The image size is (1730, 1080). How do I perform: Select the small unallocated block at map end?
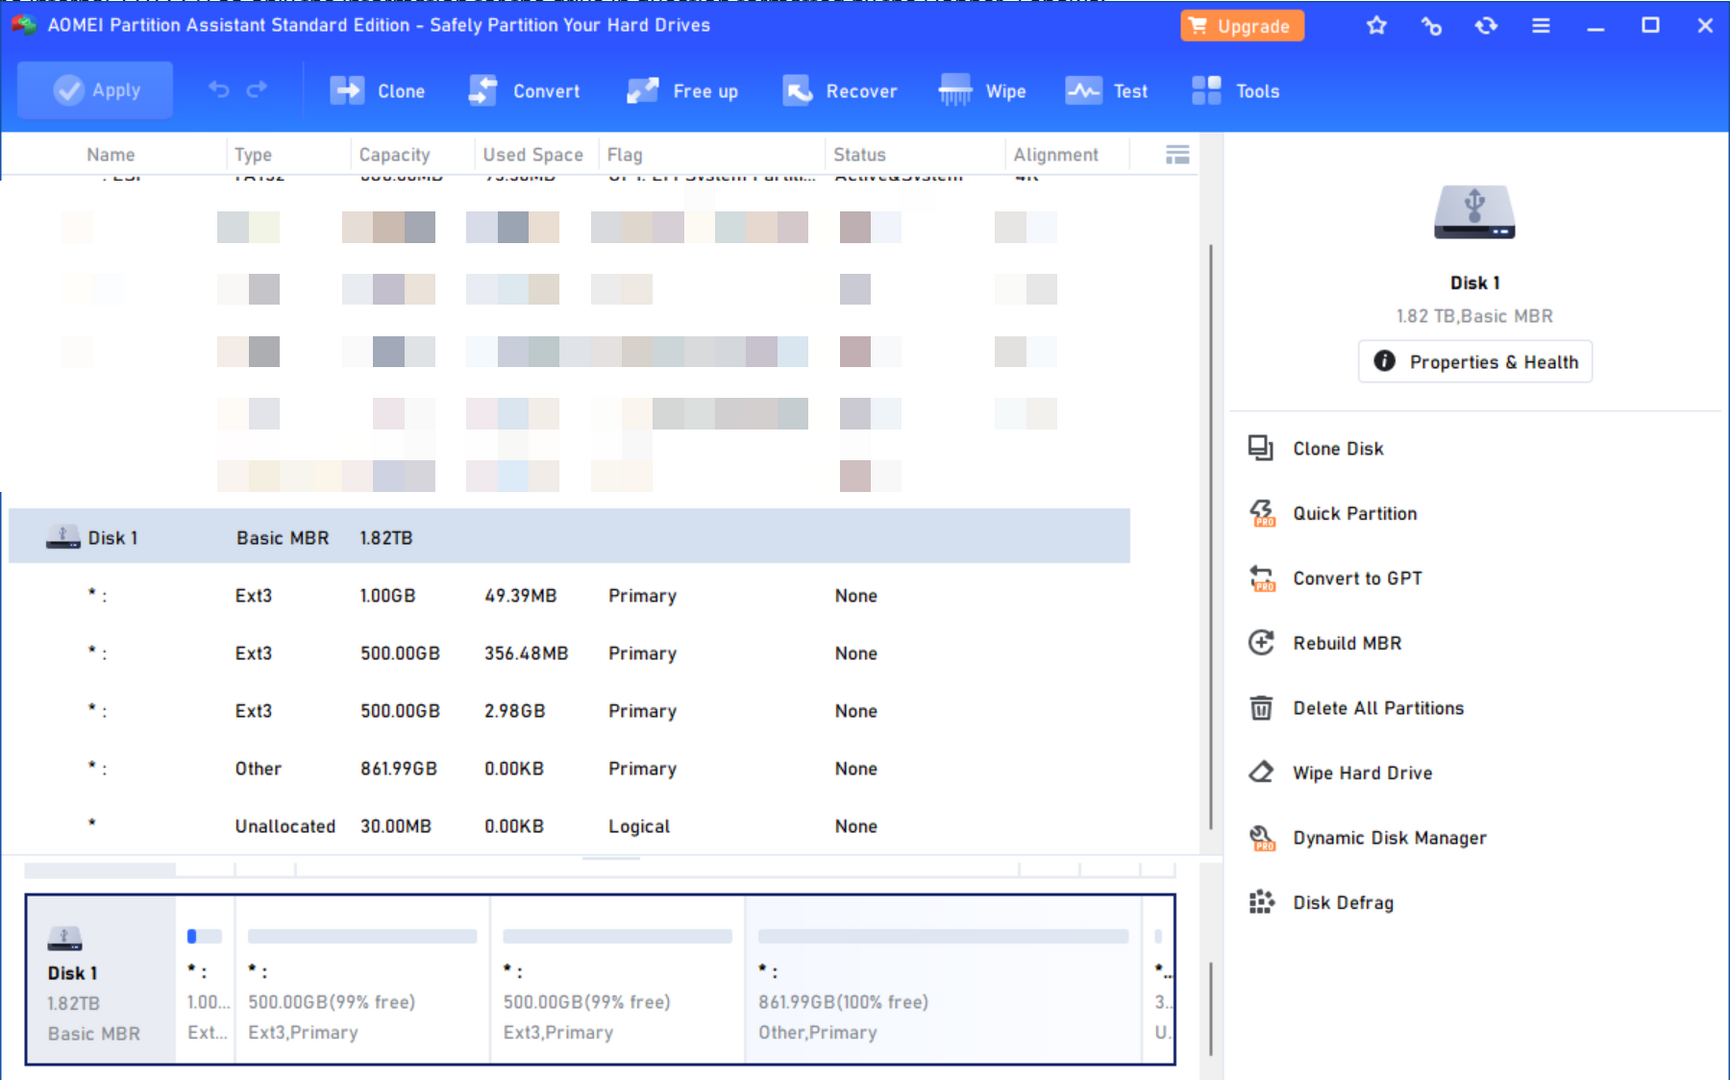pyautogui.click(x=1159, y=980)
